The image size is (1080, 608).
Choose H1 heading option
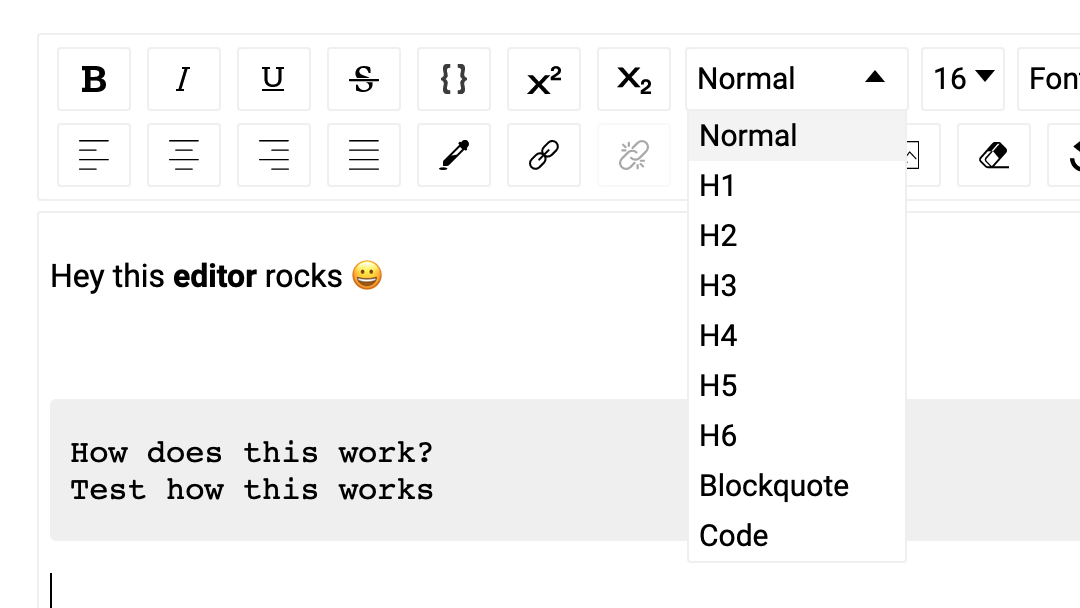click(797, 186)
